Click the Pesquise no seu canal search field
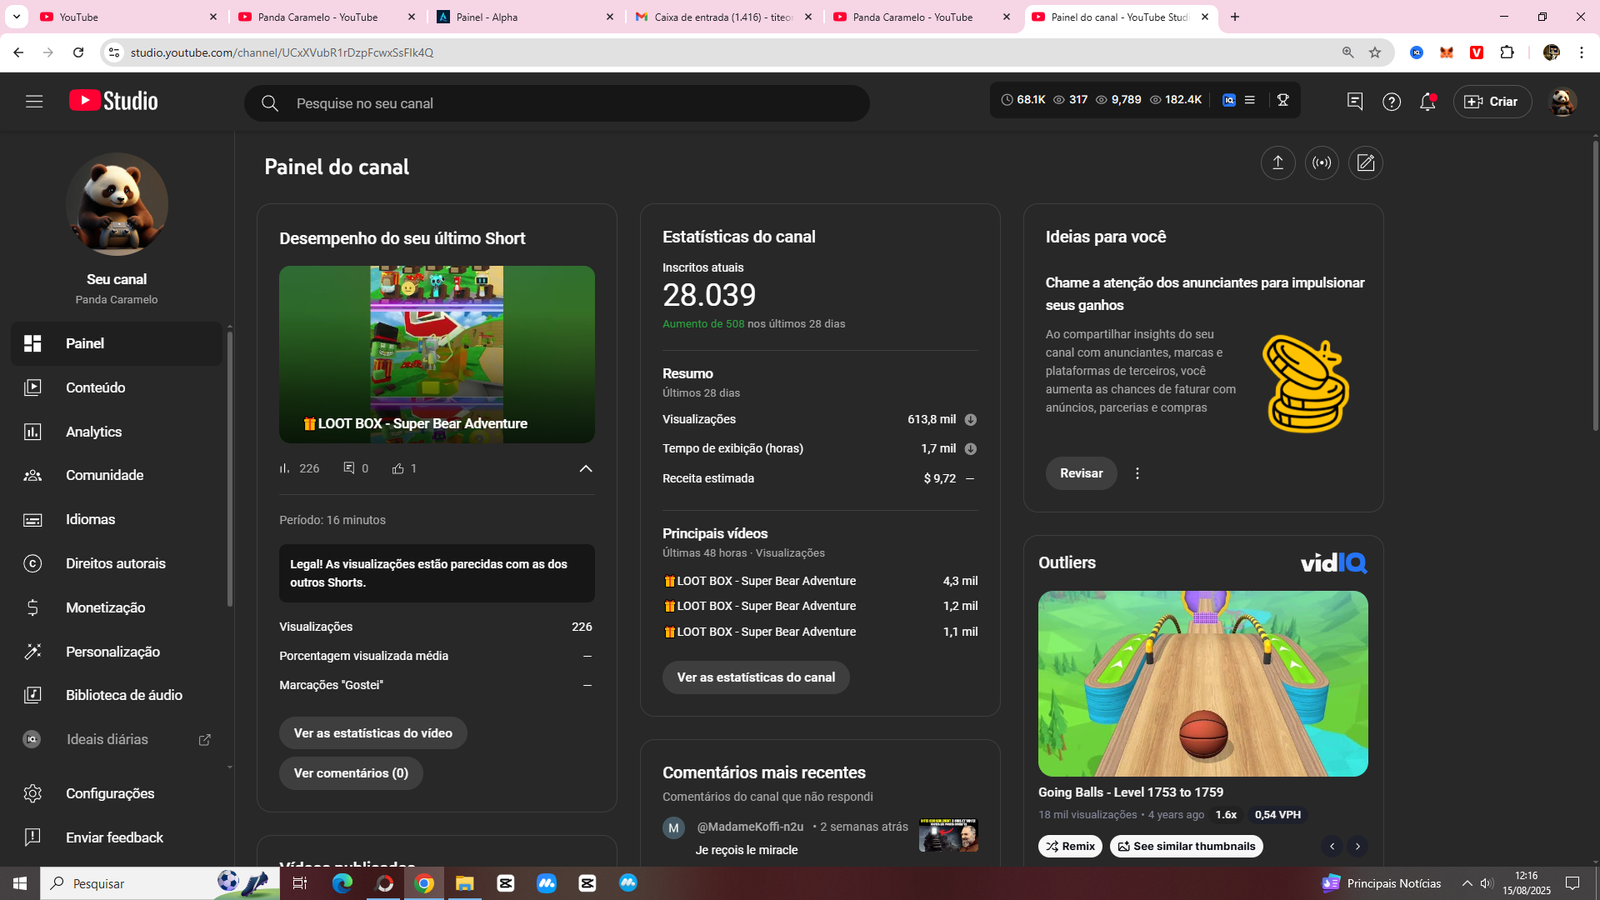The image size is (1600, 900). [x=557, y=103]
